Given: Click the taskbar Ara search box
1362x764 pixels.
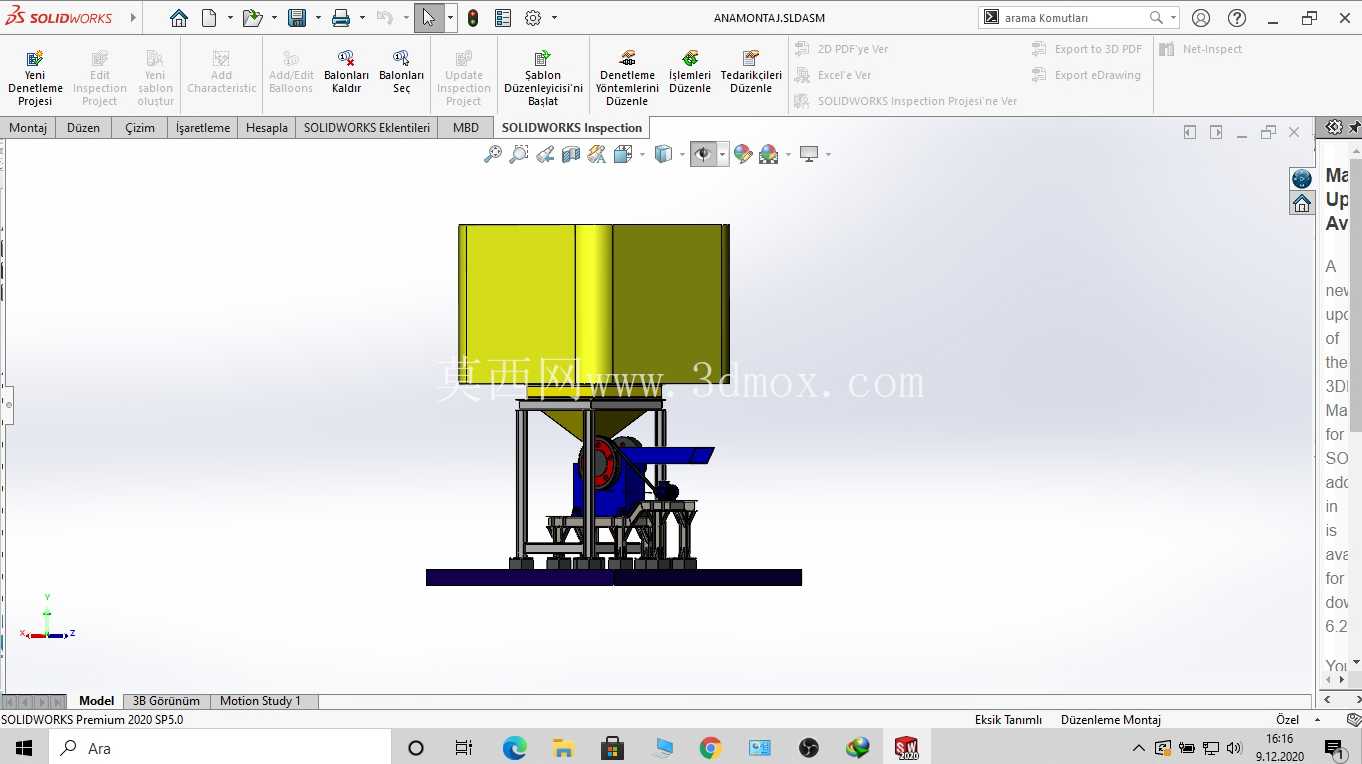Looking at the screenshot, I should [x=220, y=748].
